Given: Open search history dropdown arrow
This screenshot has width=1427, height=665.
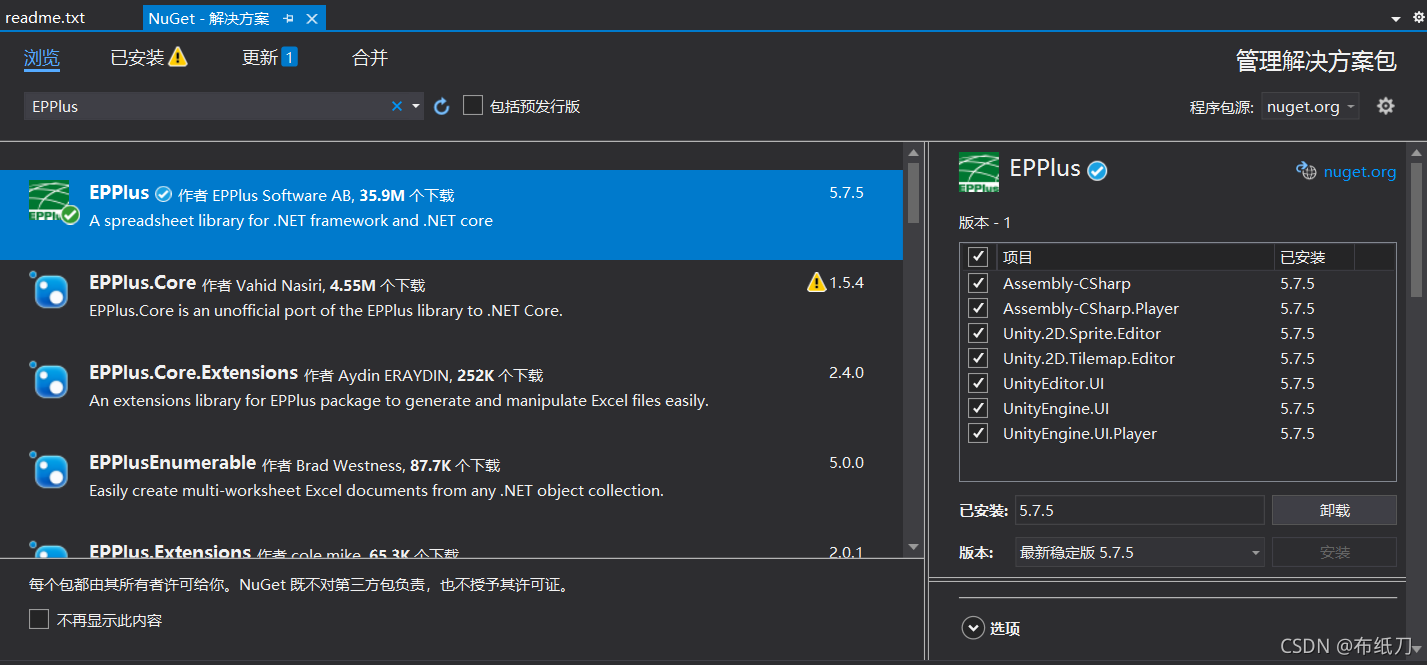Looking at the screenshot, I should tap(416, 106).
